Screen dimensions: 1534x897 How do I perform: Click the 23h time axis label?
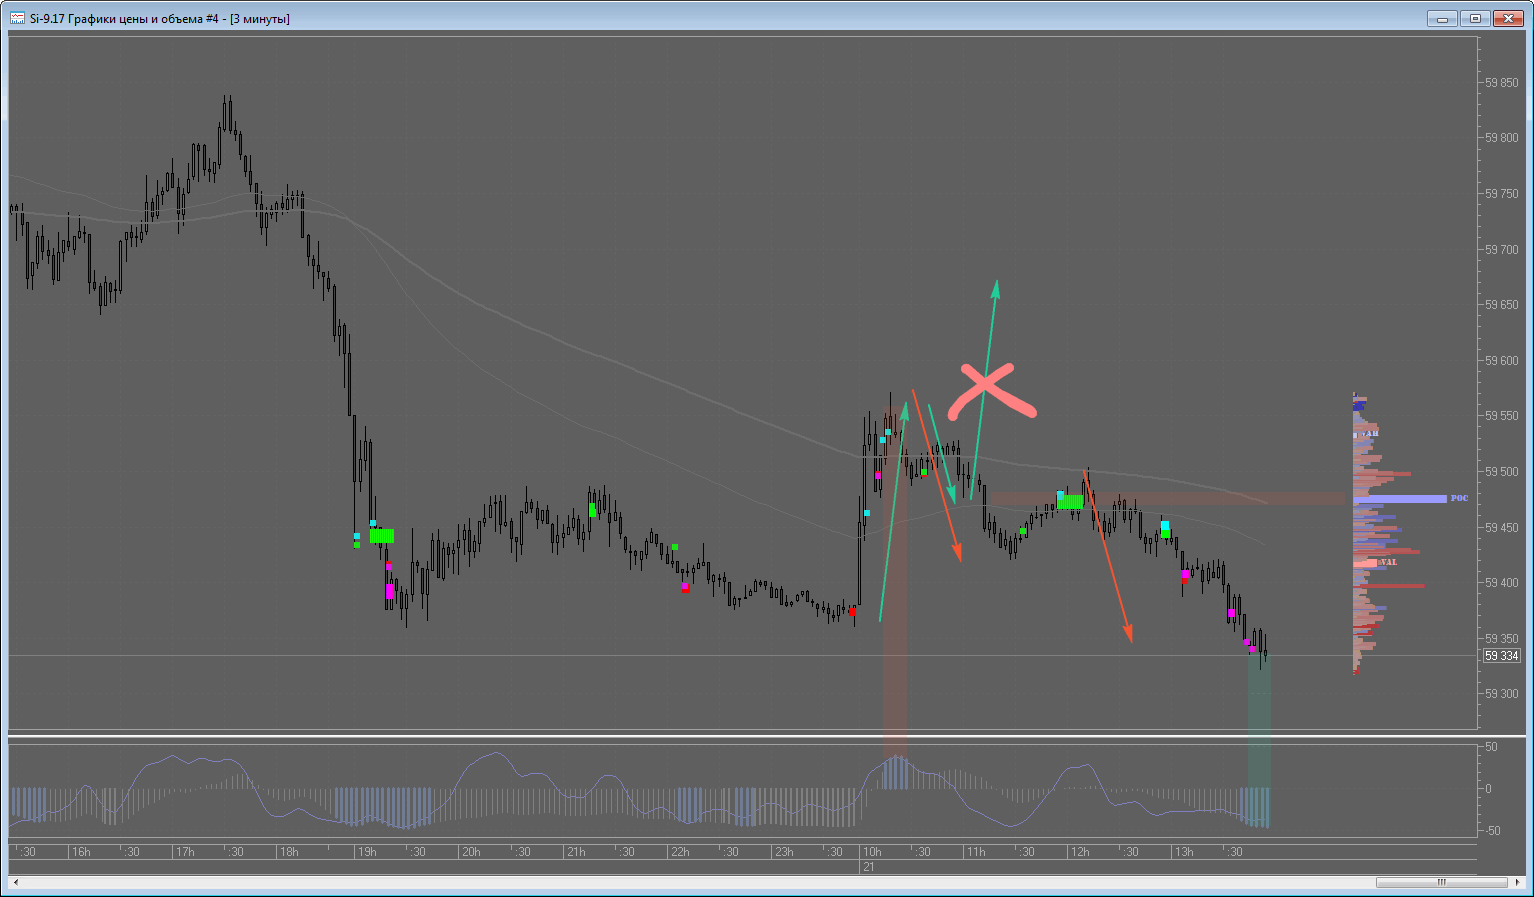click(x=784, y=852)
